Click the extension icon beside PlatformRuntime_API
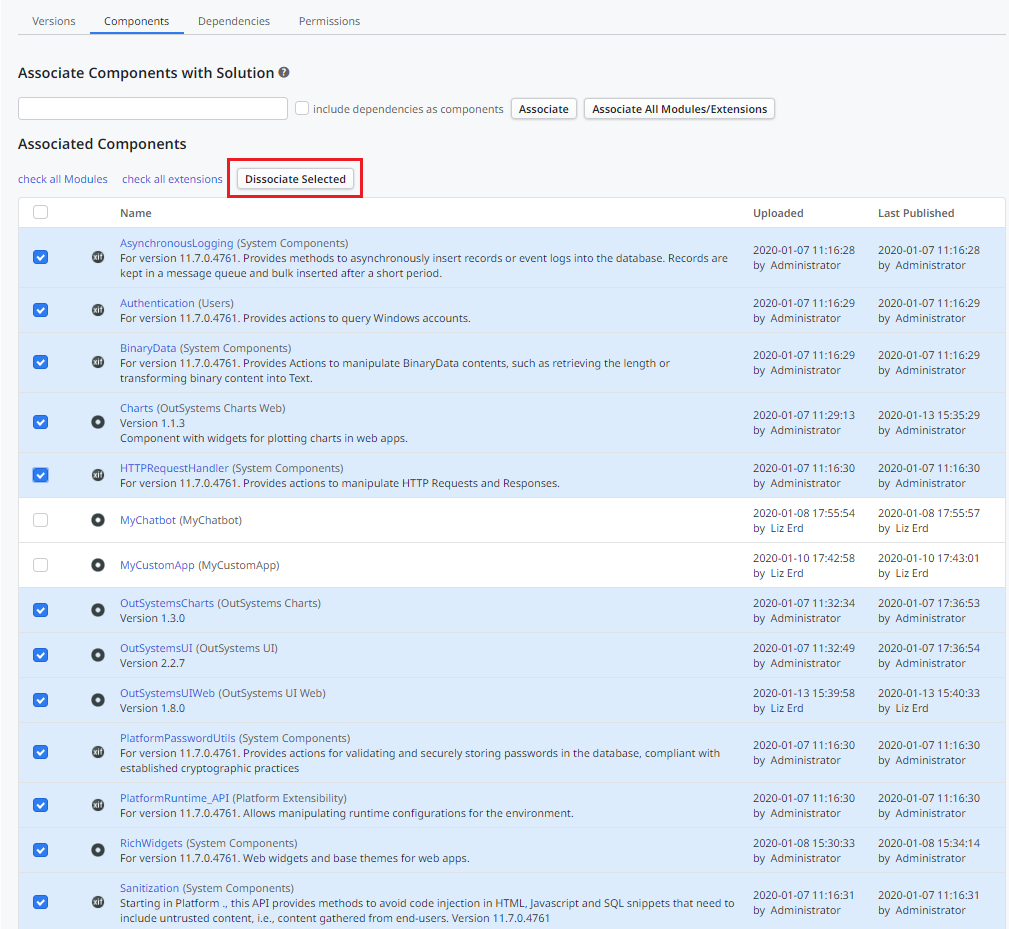The image size is (1009, 929). click(97, 805)
